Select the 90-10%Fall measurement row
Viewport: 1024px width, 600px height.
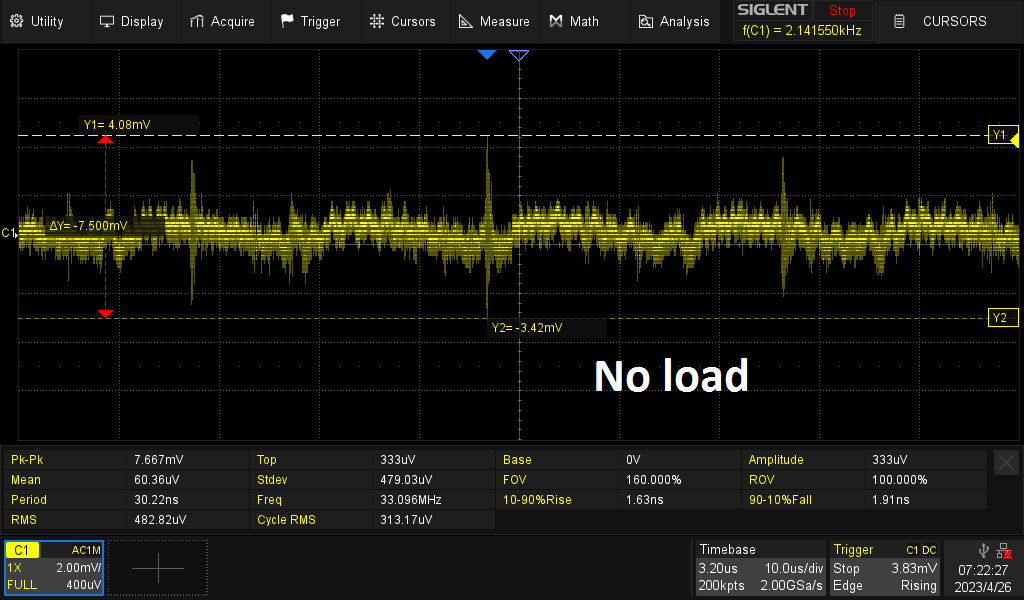[864, 500]
